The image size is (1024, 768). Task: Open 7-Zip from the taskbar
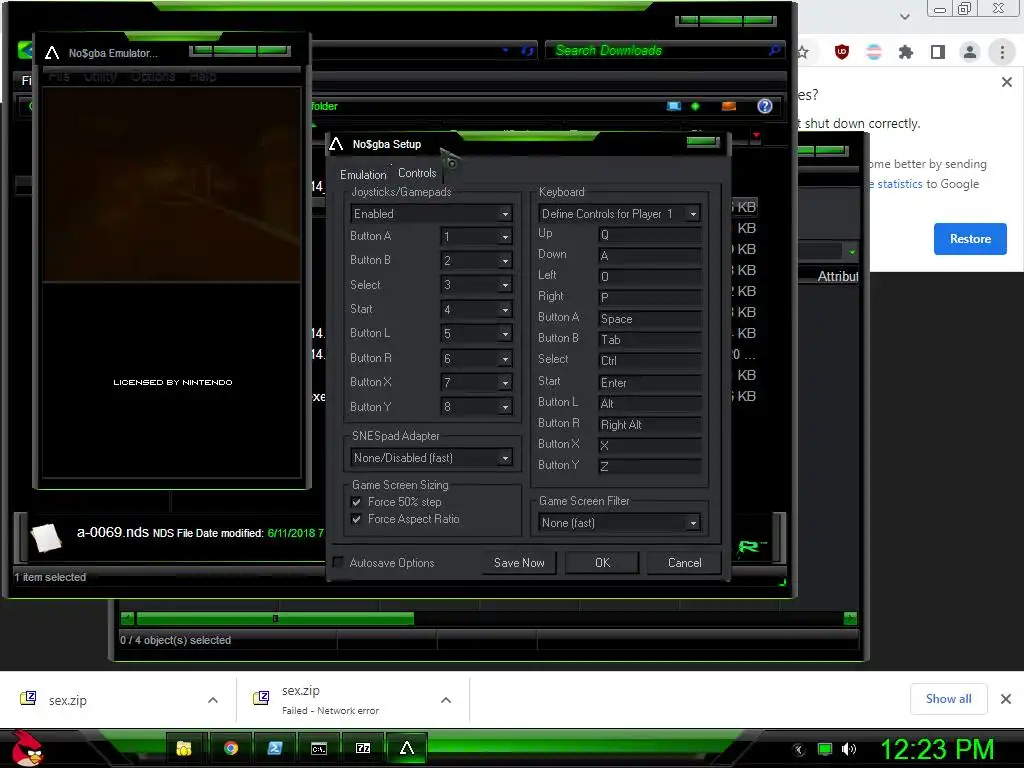point(362,748)
